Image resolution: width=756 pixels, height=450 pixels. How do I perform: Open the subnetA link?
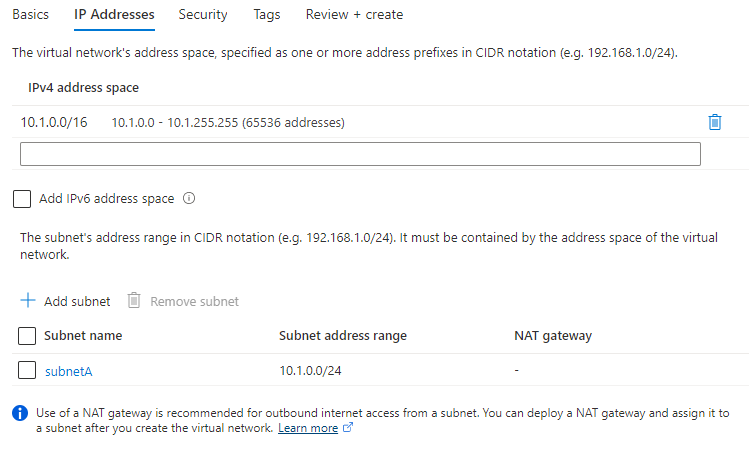point(68,371)
